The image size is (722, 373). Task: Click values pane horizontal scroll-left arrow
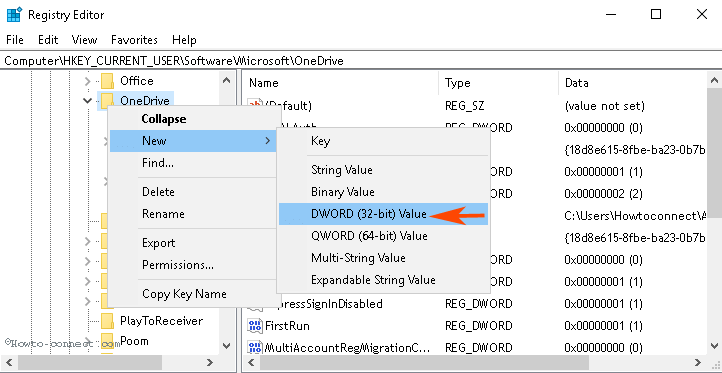point(251,362)
